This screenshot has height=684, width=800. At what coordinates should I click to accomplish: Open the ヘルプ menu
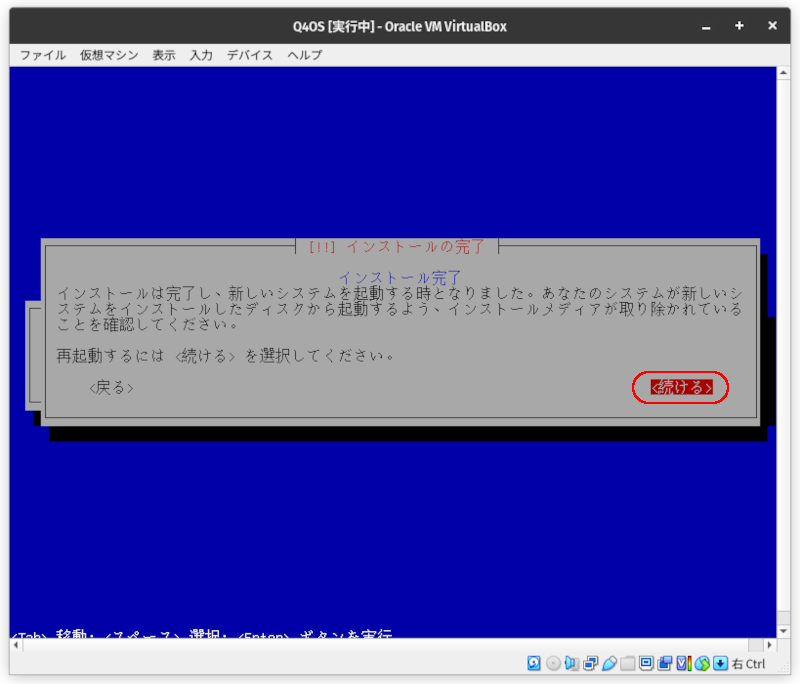tap(305, 55)
